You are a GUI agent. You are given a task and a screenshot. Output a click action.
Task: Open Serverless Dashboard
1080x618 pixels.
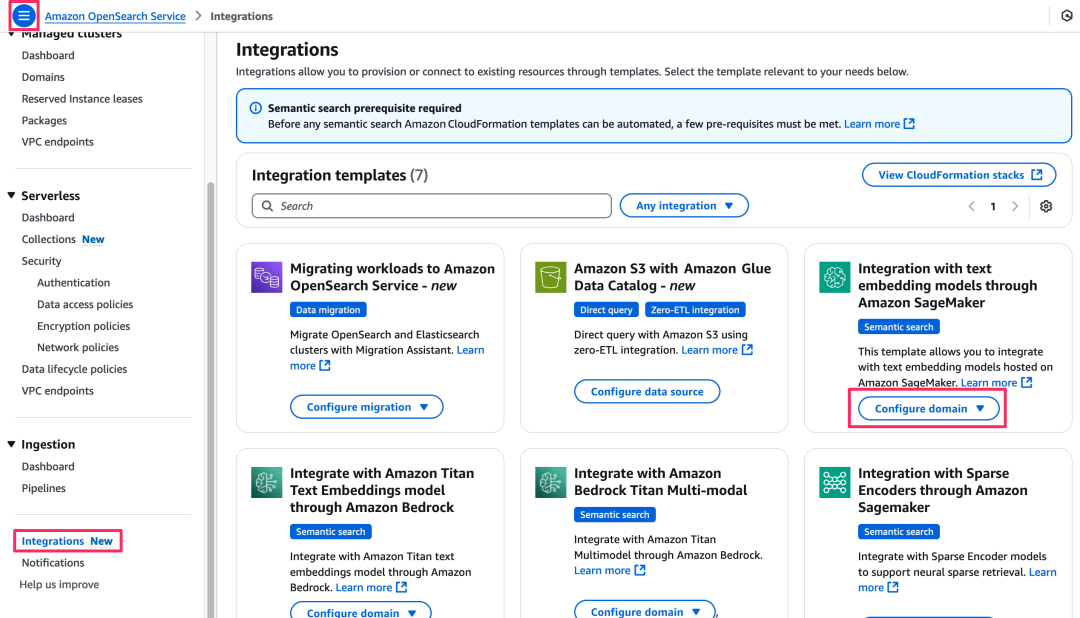tap(48, 218)
